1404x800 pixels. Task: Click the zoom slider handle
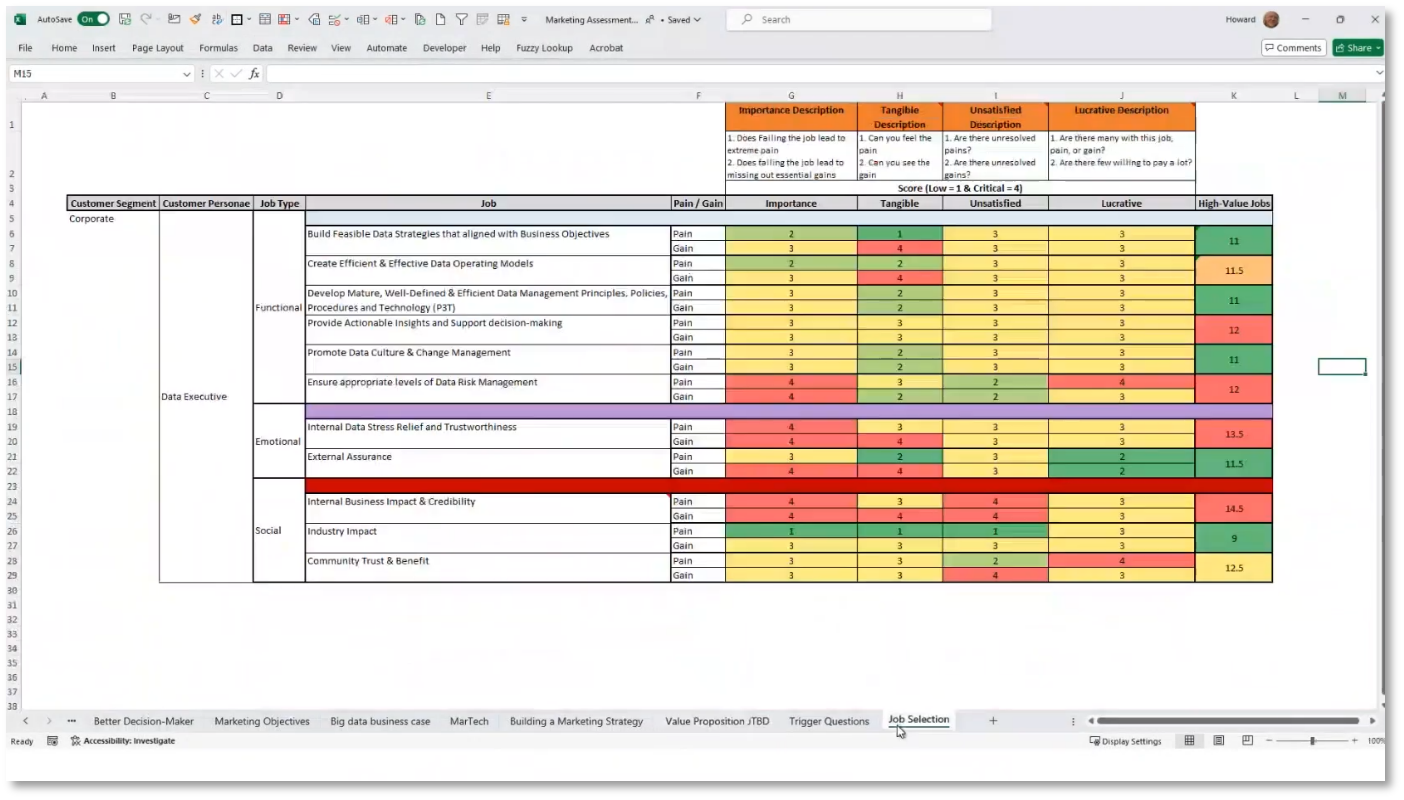coord(1313,741)
